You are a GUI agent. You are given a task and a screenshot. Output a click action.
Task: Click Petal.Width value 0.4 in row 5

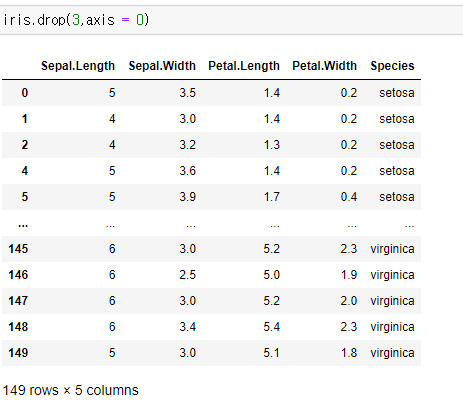pyautogui.click(x=349, y=197)
